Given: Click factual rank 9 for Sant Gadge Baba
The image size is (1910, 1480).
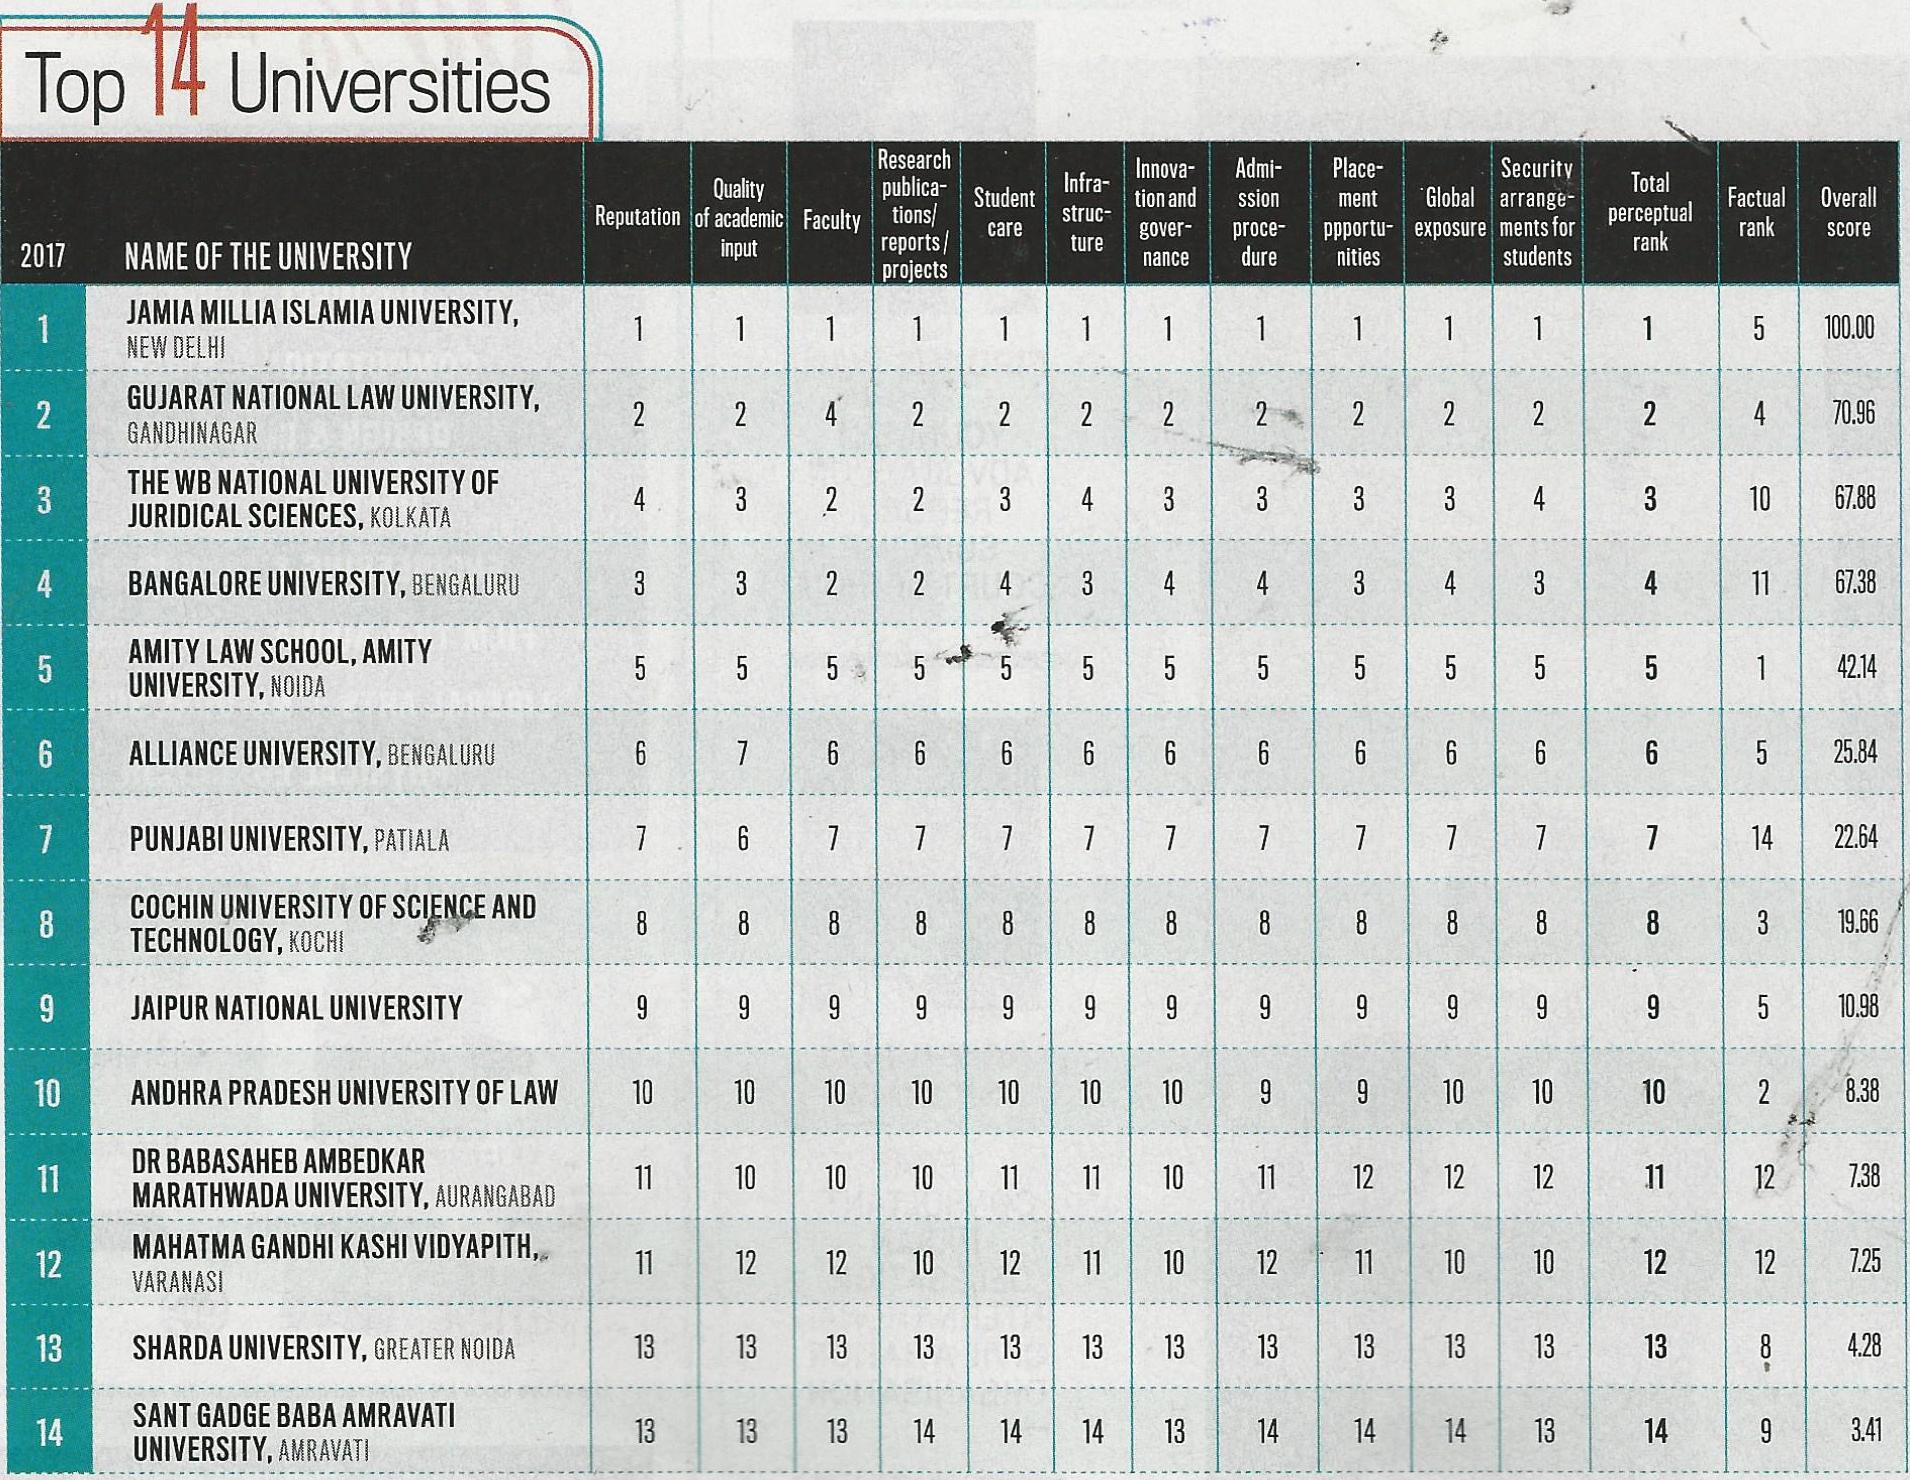Looking at the screenshot, I should point(1766,1432).
